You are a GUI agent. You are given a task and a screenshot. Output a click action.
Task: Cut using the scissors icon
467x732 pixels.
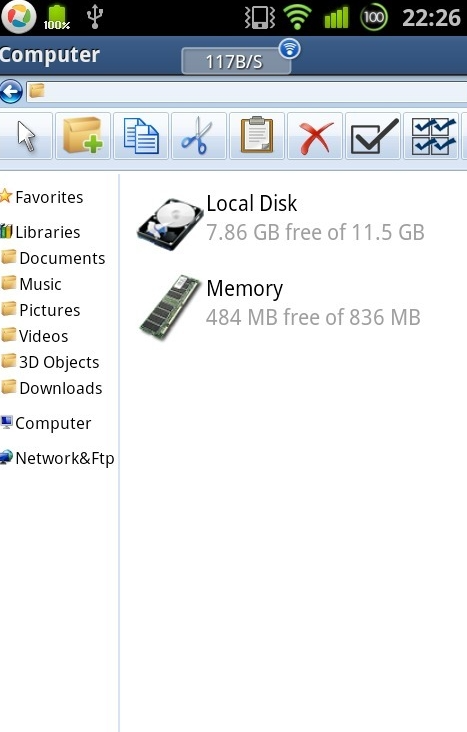(x=199, y=136)
